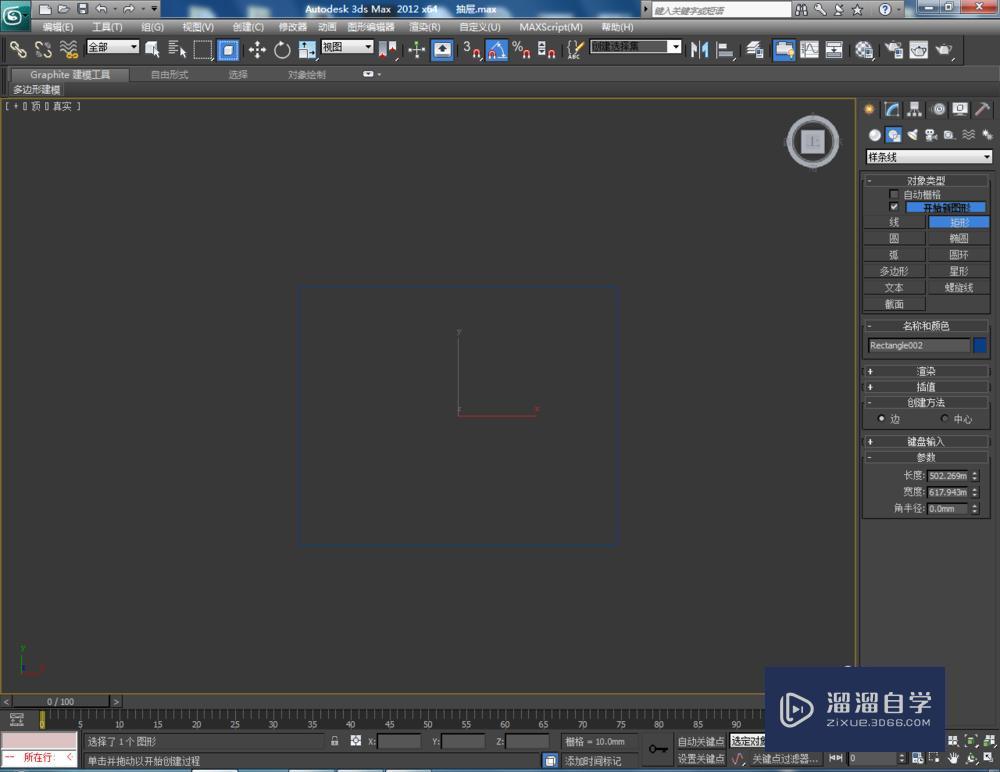
Task: Switch to the Geometry creation category icon
Action: coord(875,134)
